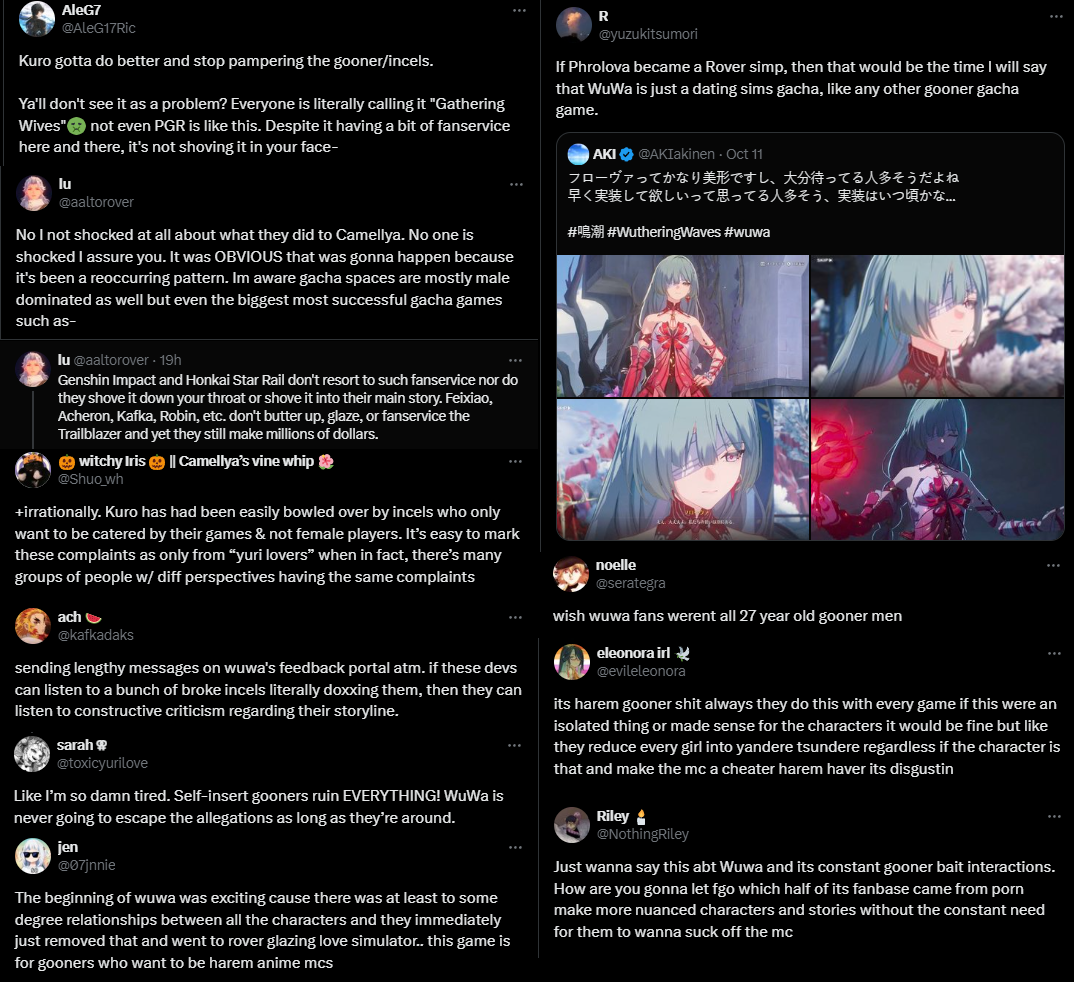Open R's profile avatar
Viewport: 1074px width, 982px height.
[x=573, y=25]
